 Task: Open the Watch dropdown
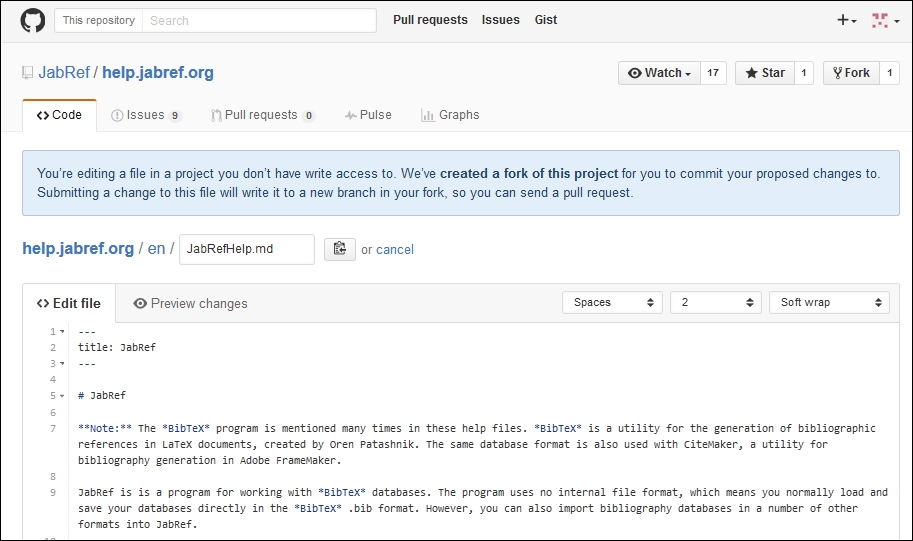659,73
